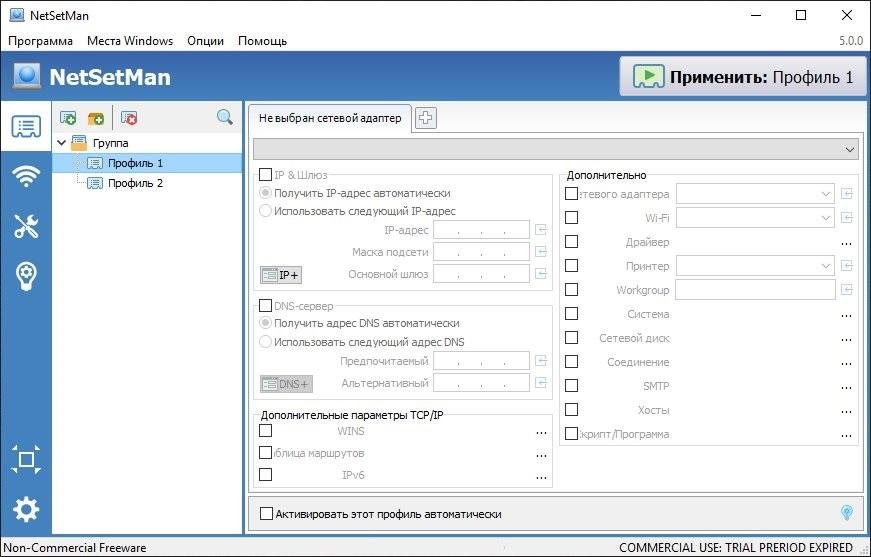Open the Profiles view in sidebar
The height and width of the screenshot is (557, 871).
coord(26,127)
